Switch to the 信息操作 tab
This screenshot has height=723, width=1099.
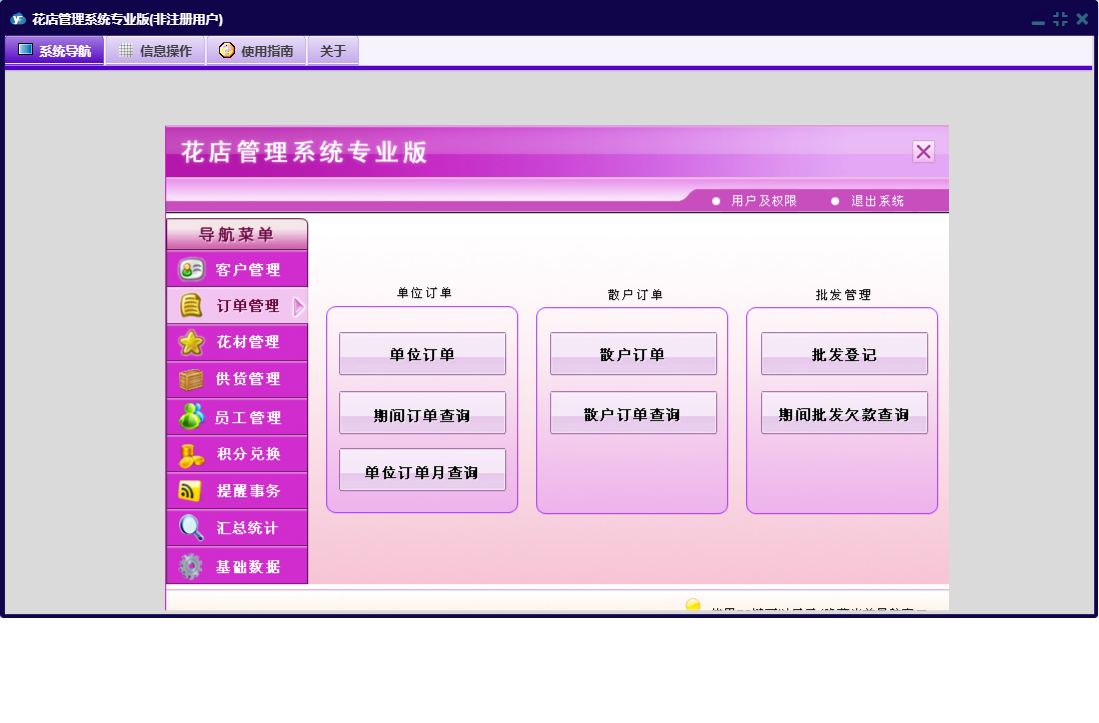pyautogui.click(x=155, y=51)
